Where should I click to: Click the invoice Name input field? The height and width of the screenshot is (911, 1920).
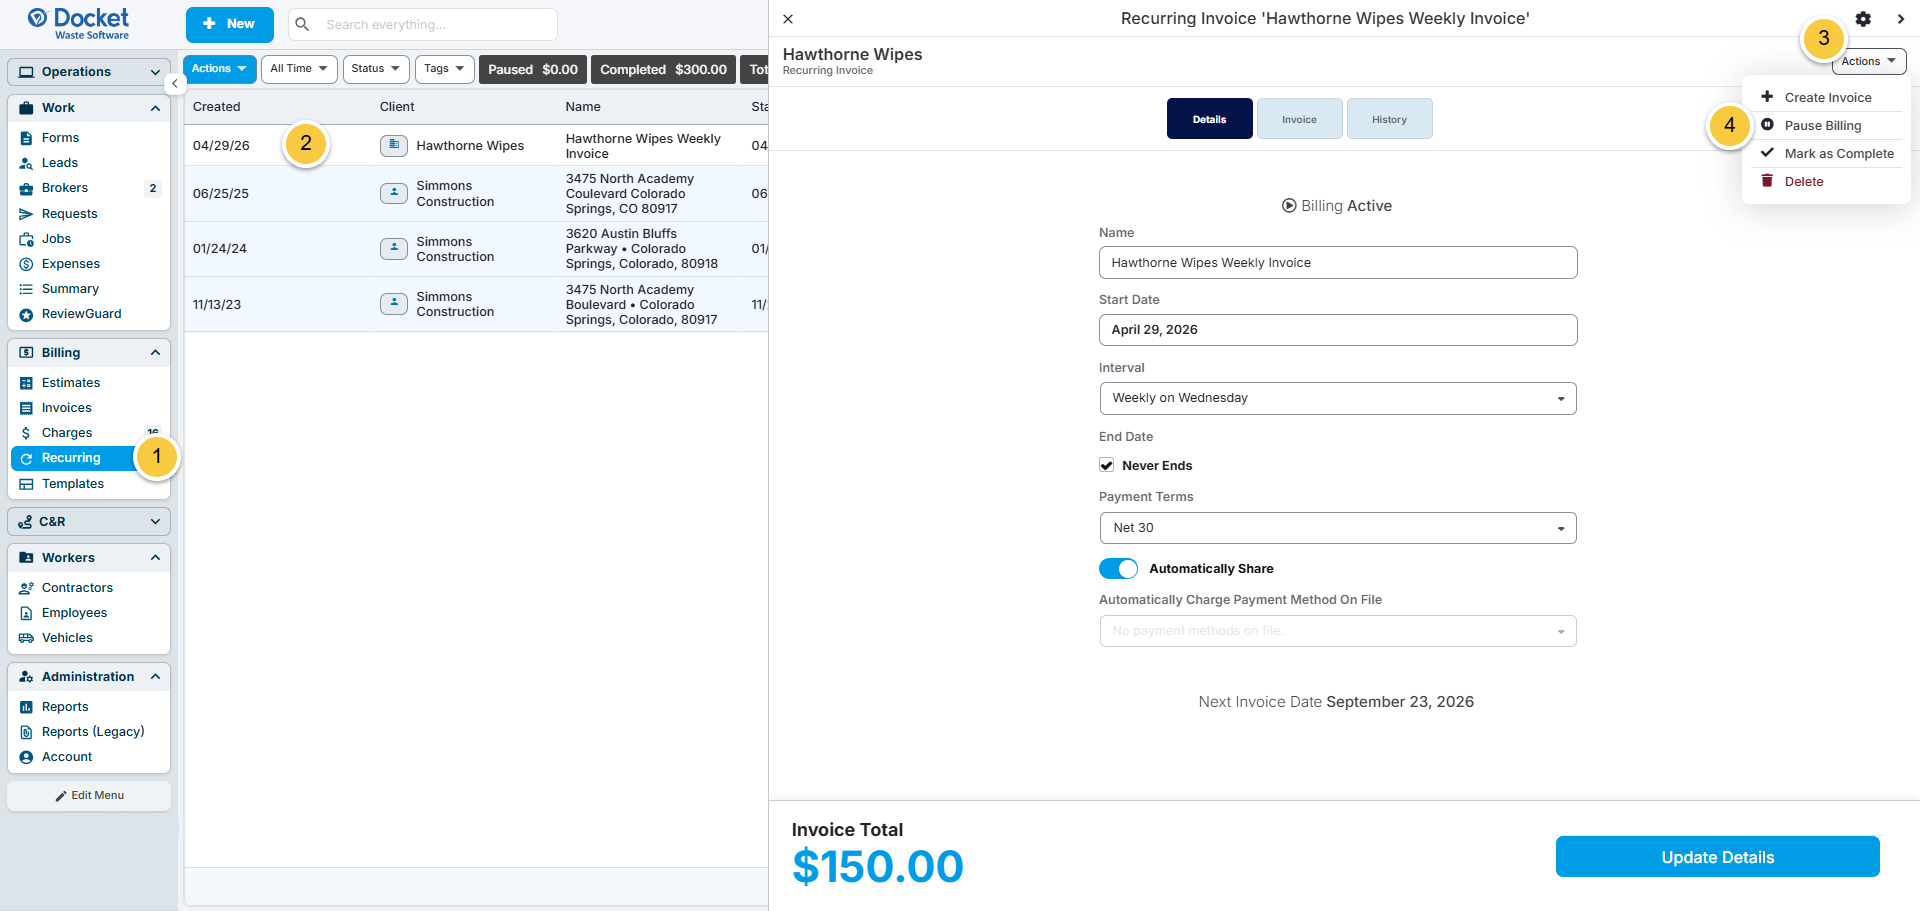click(x=1337, y=263)
